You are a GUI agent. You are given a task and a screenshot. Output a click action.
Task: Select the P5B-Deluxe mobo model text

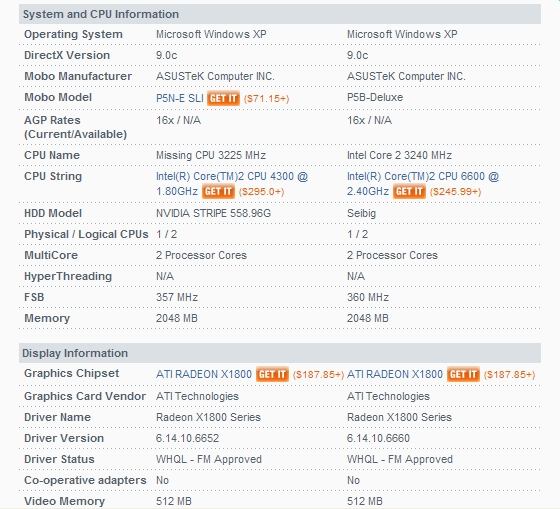pos(375,97)
